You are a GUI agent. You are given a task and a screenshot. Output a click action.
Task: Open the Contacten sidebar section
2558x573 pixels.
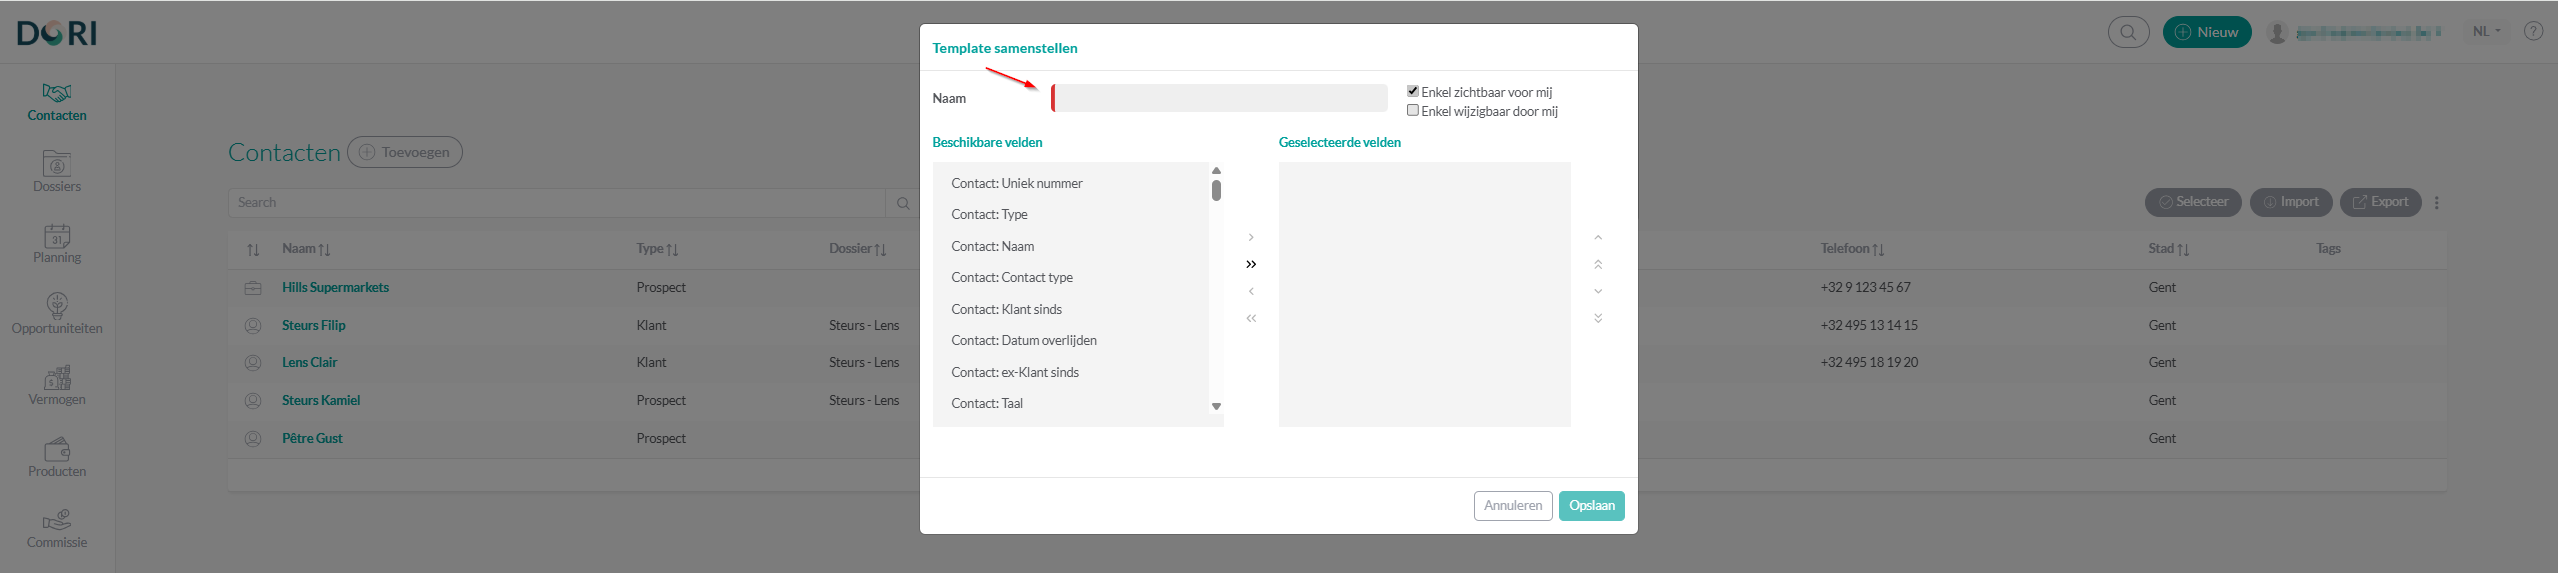pyautogui.click(x=57, y=103)
